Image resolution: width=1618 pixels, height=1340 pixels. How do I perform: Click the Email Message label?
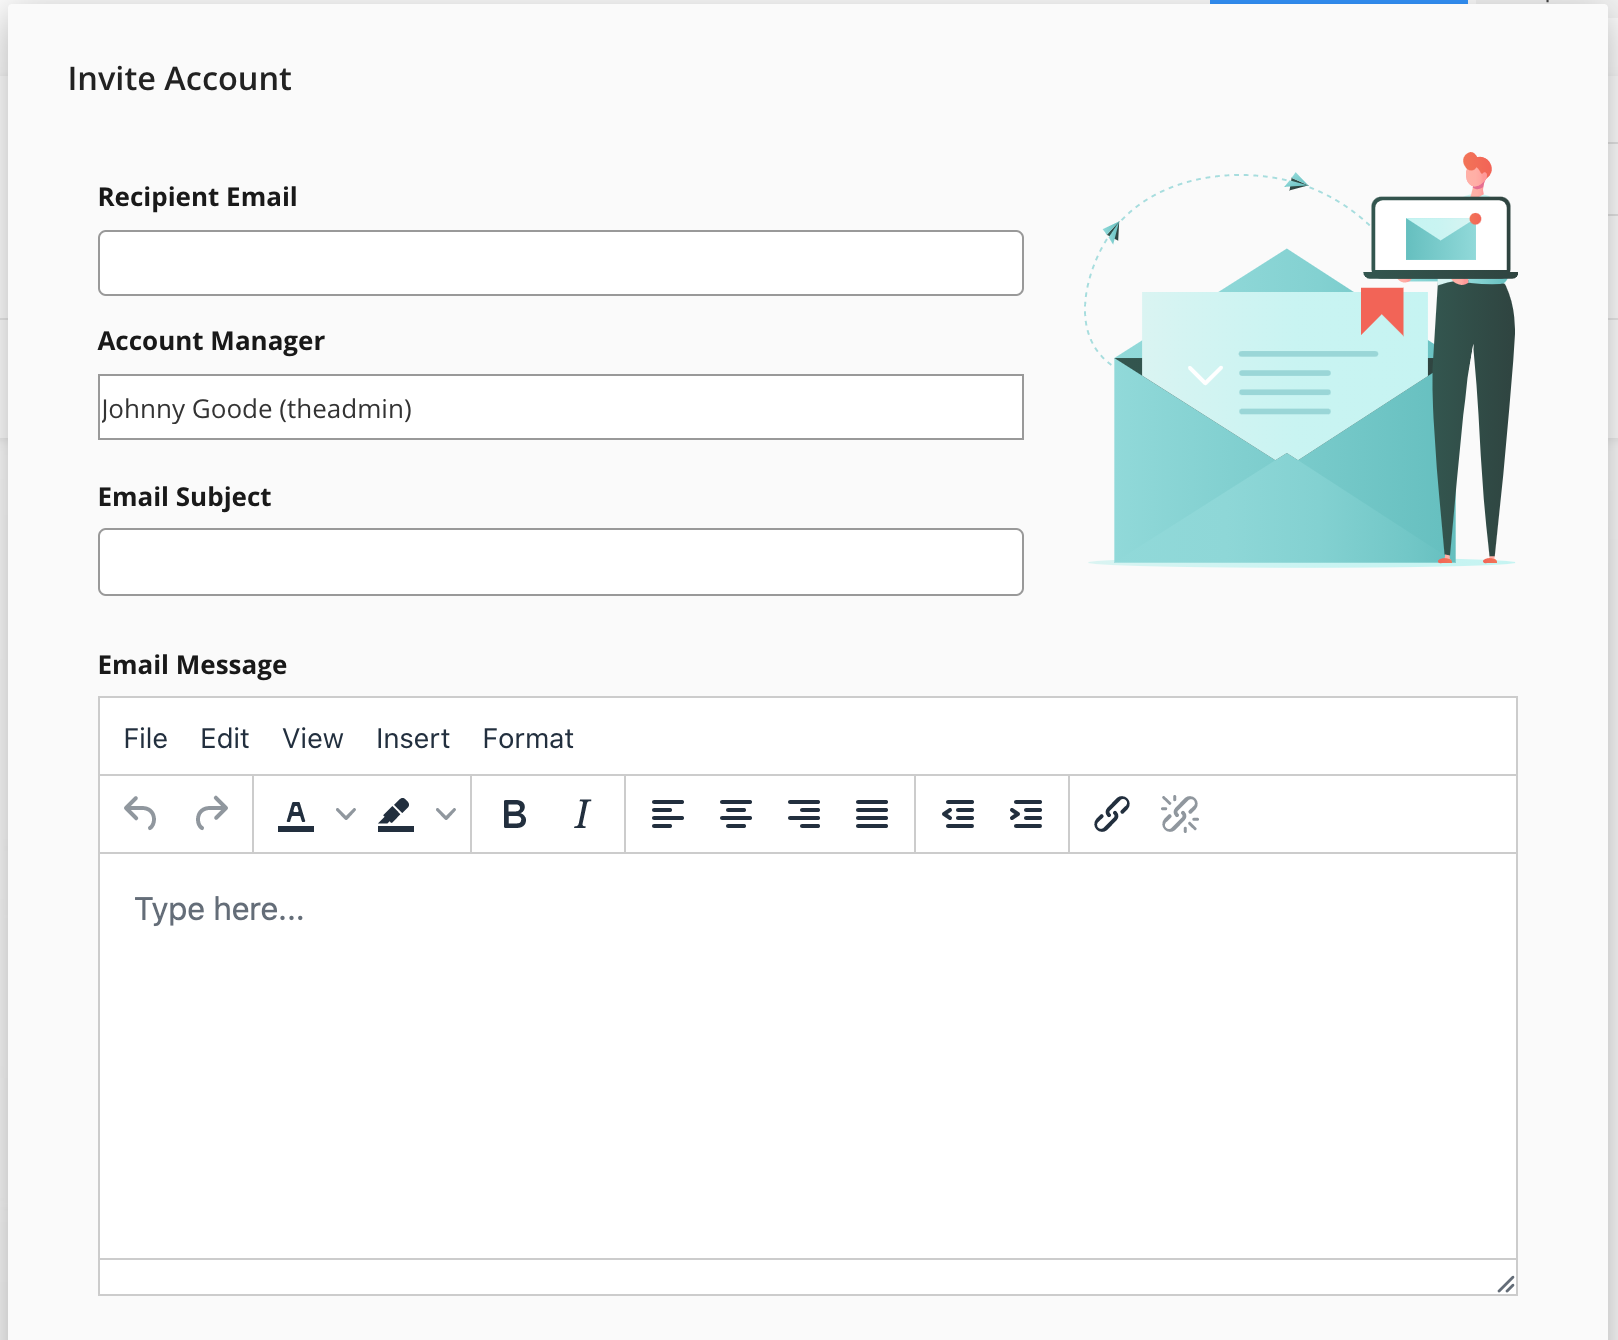click(x=193, y=665)
